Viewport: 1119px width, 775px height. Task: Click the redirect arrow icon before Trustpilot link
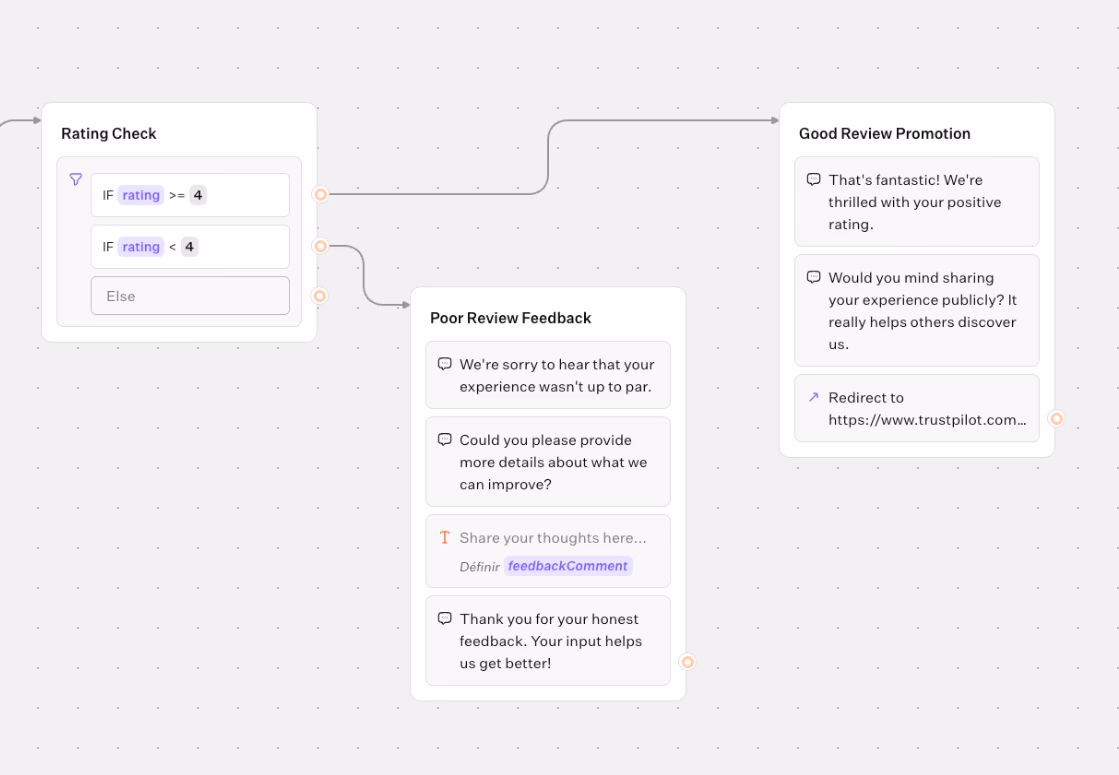click(x=813, y=397)
